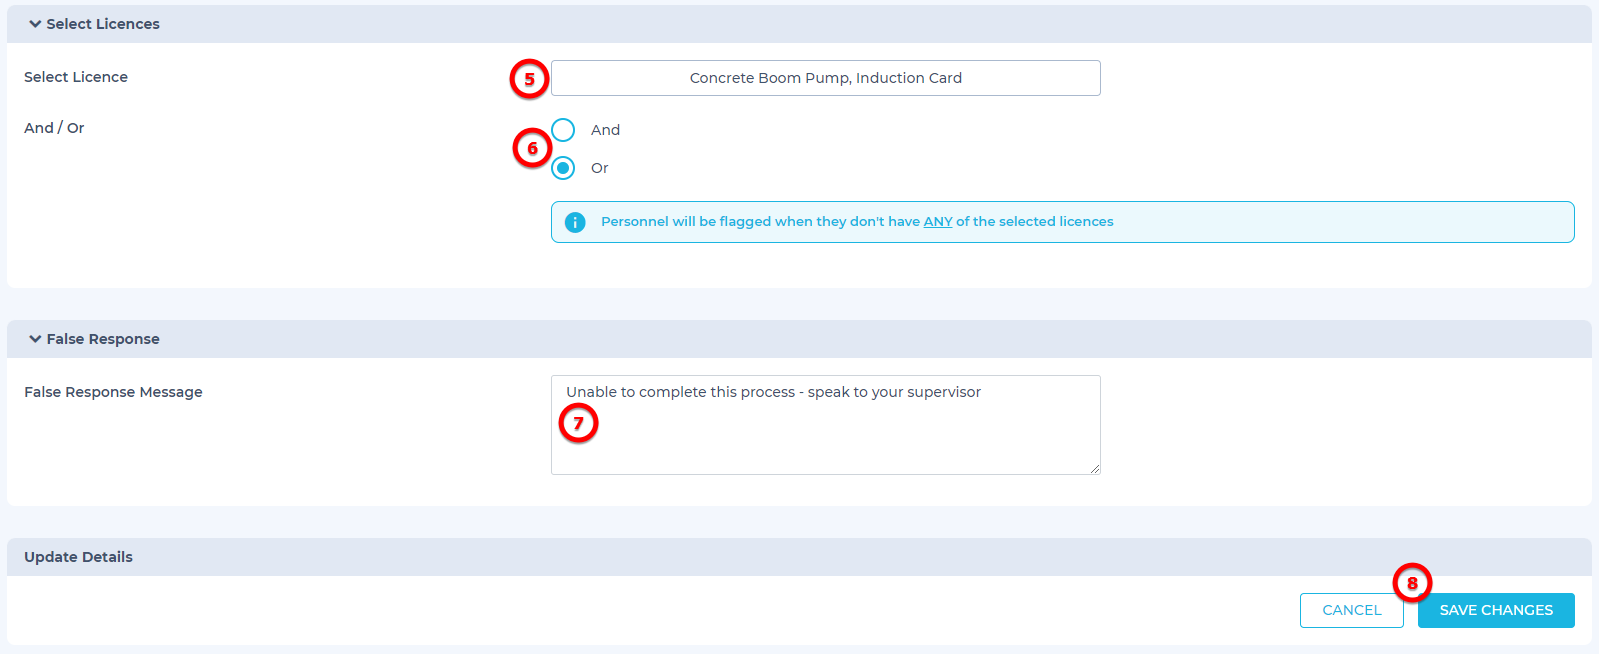Click the Cancel button

(x=1351, y=610)
